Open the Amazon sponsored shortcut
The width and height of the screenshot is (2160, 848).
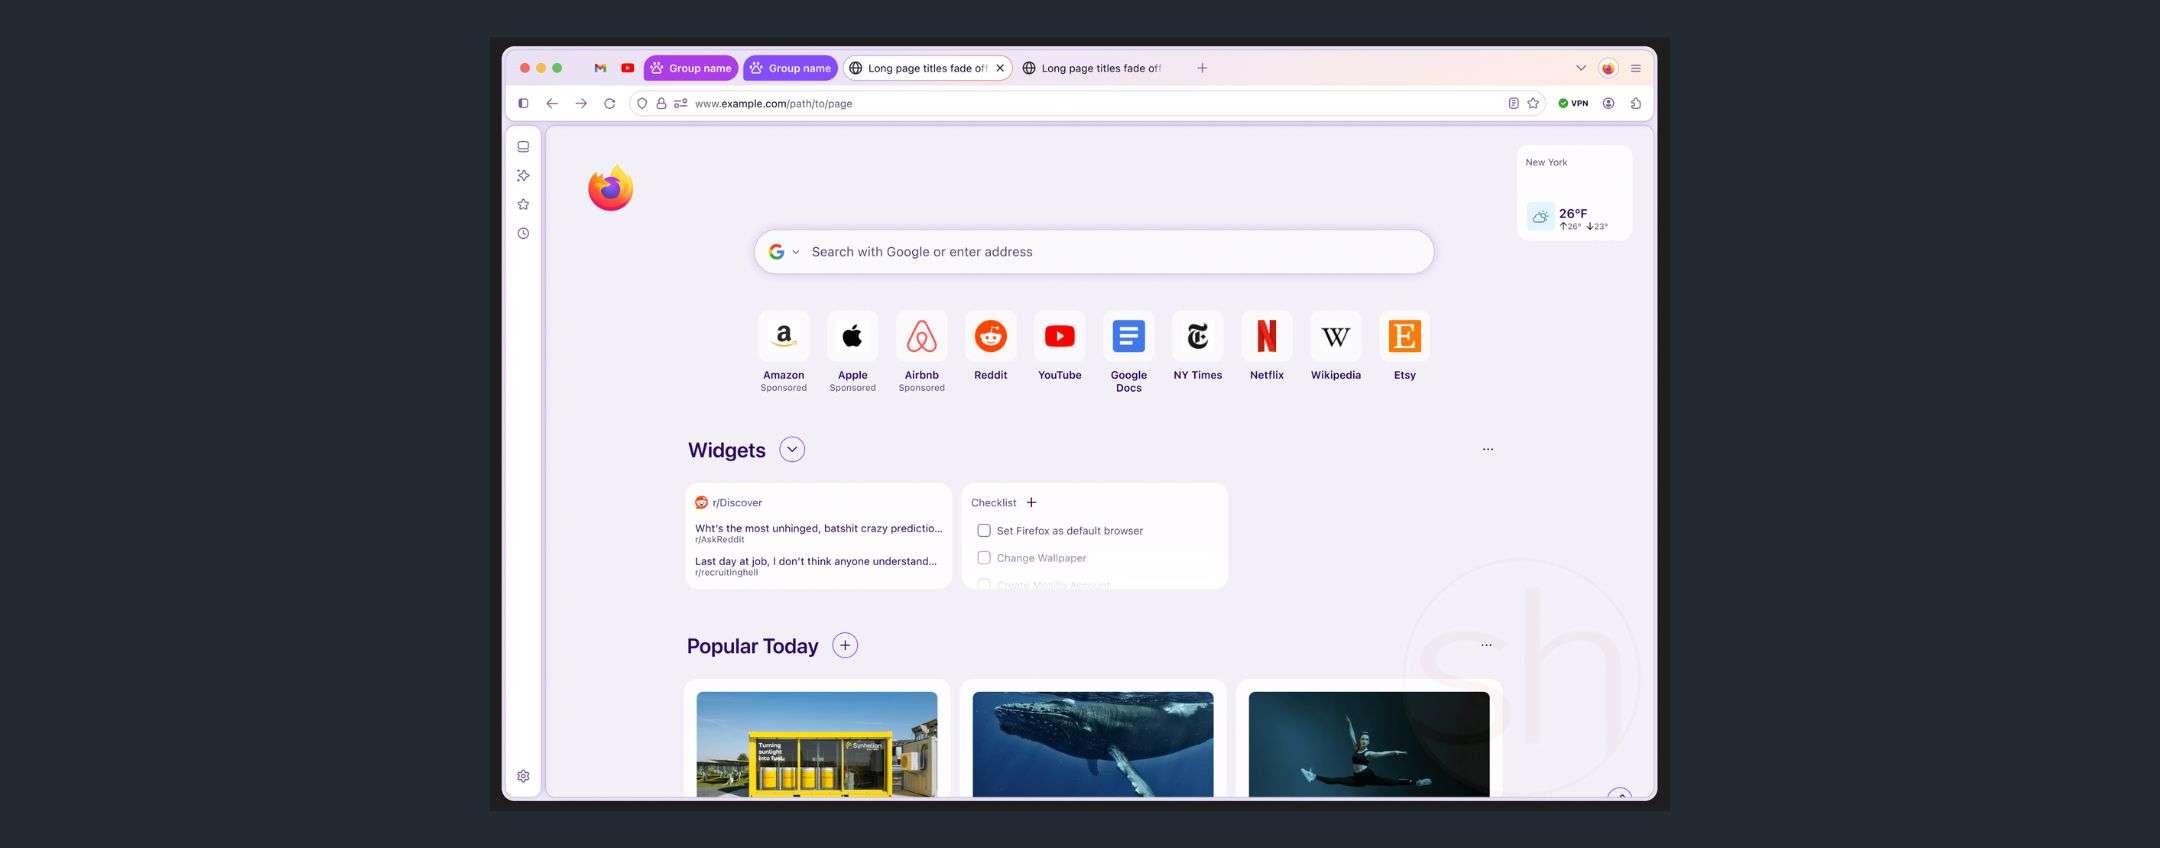[783, 351]
